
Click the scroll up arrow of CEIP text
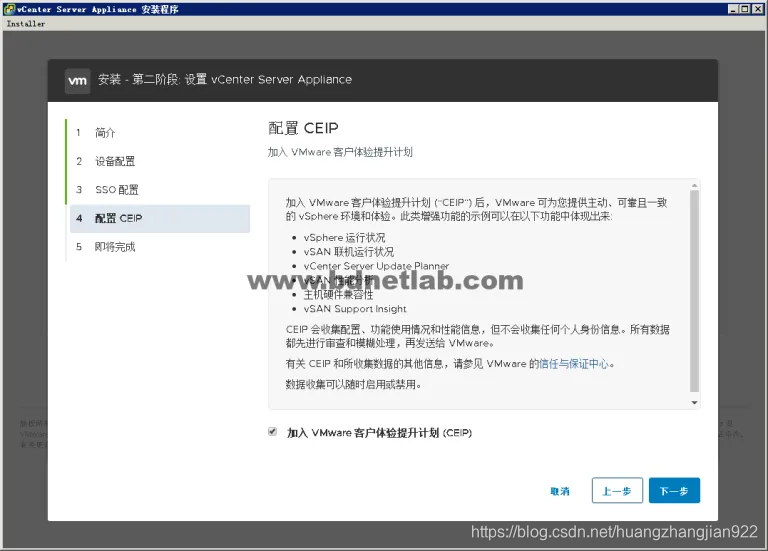[694, 186]
